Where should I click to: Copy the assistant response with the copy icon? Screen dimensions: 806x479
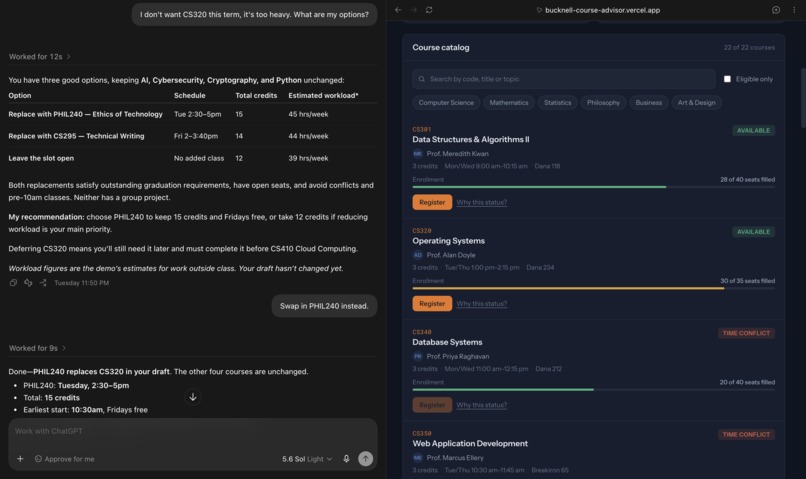[x=13, y=283]
